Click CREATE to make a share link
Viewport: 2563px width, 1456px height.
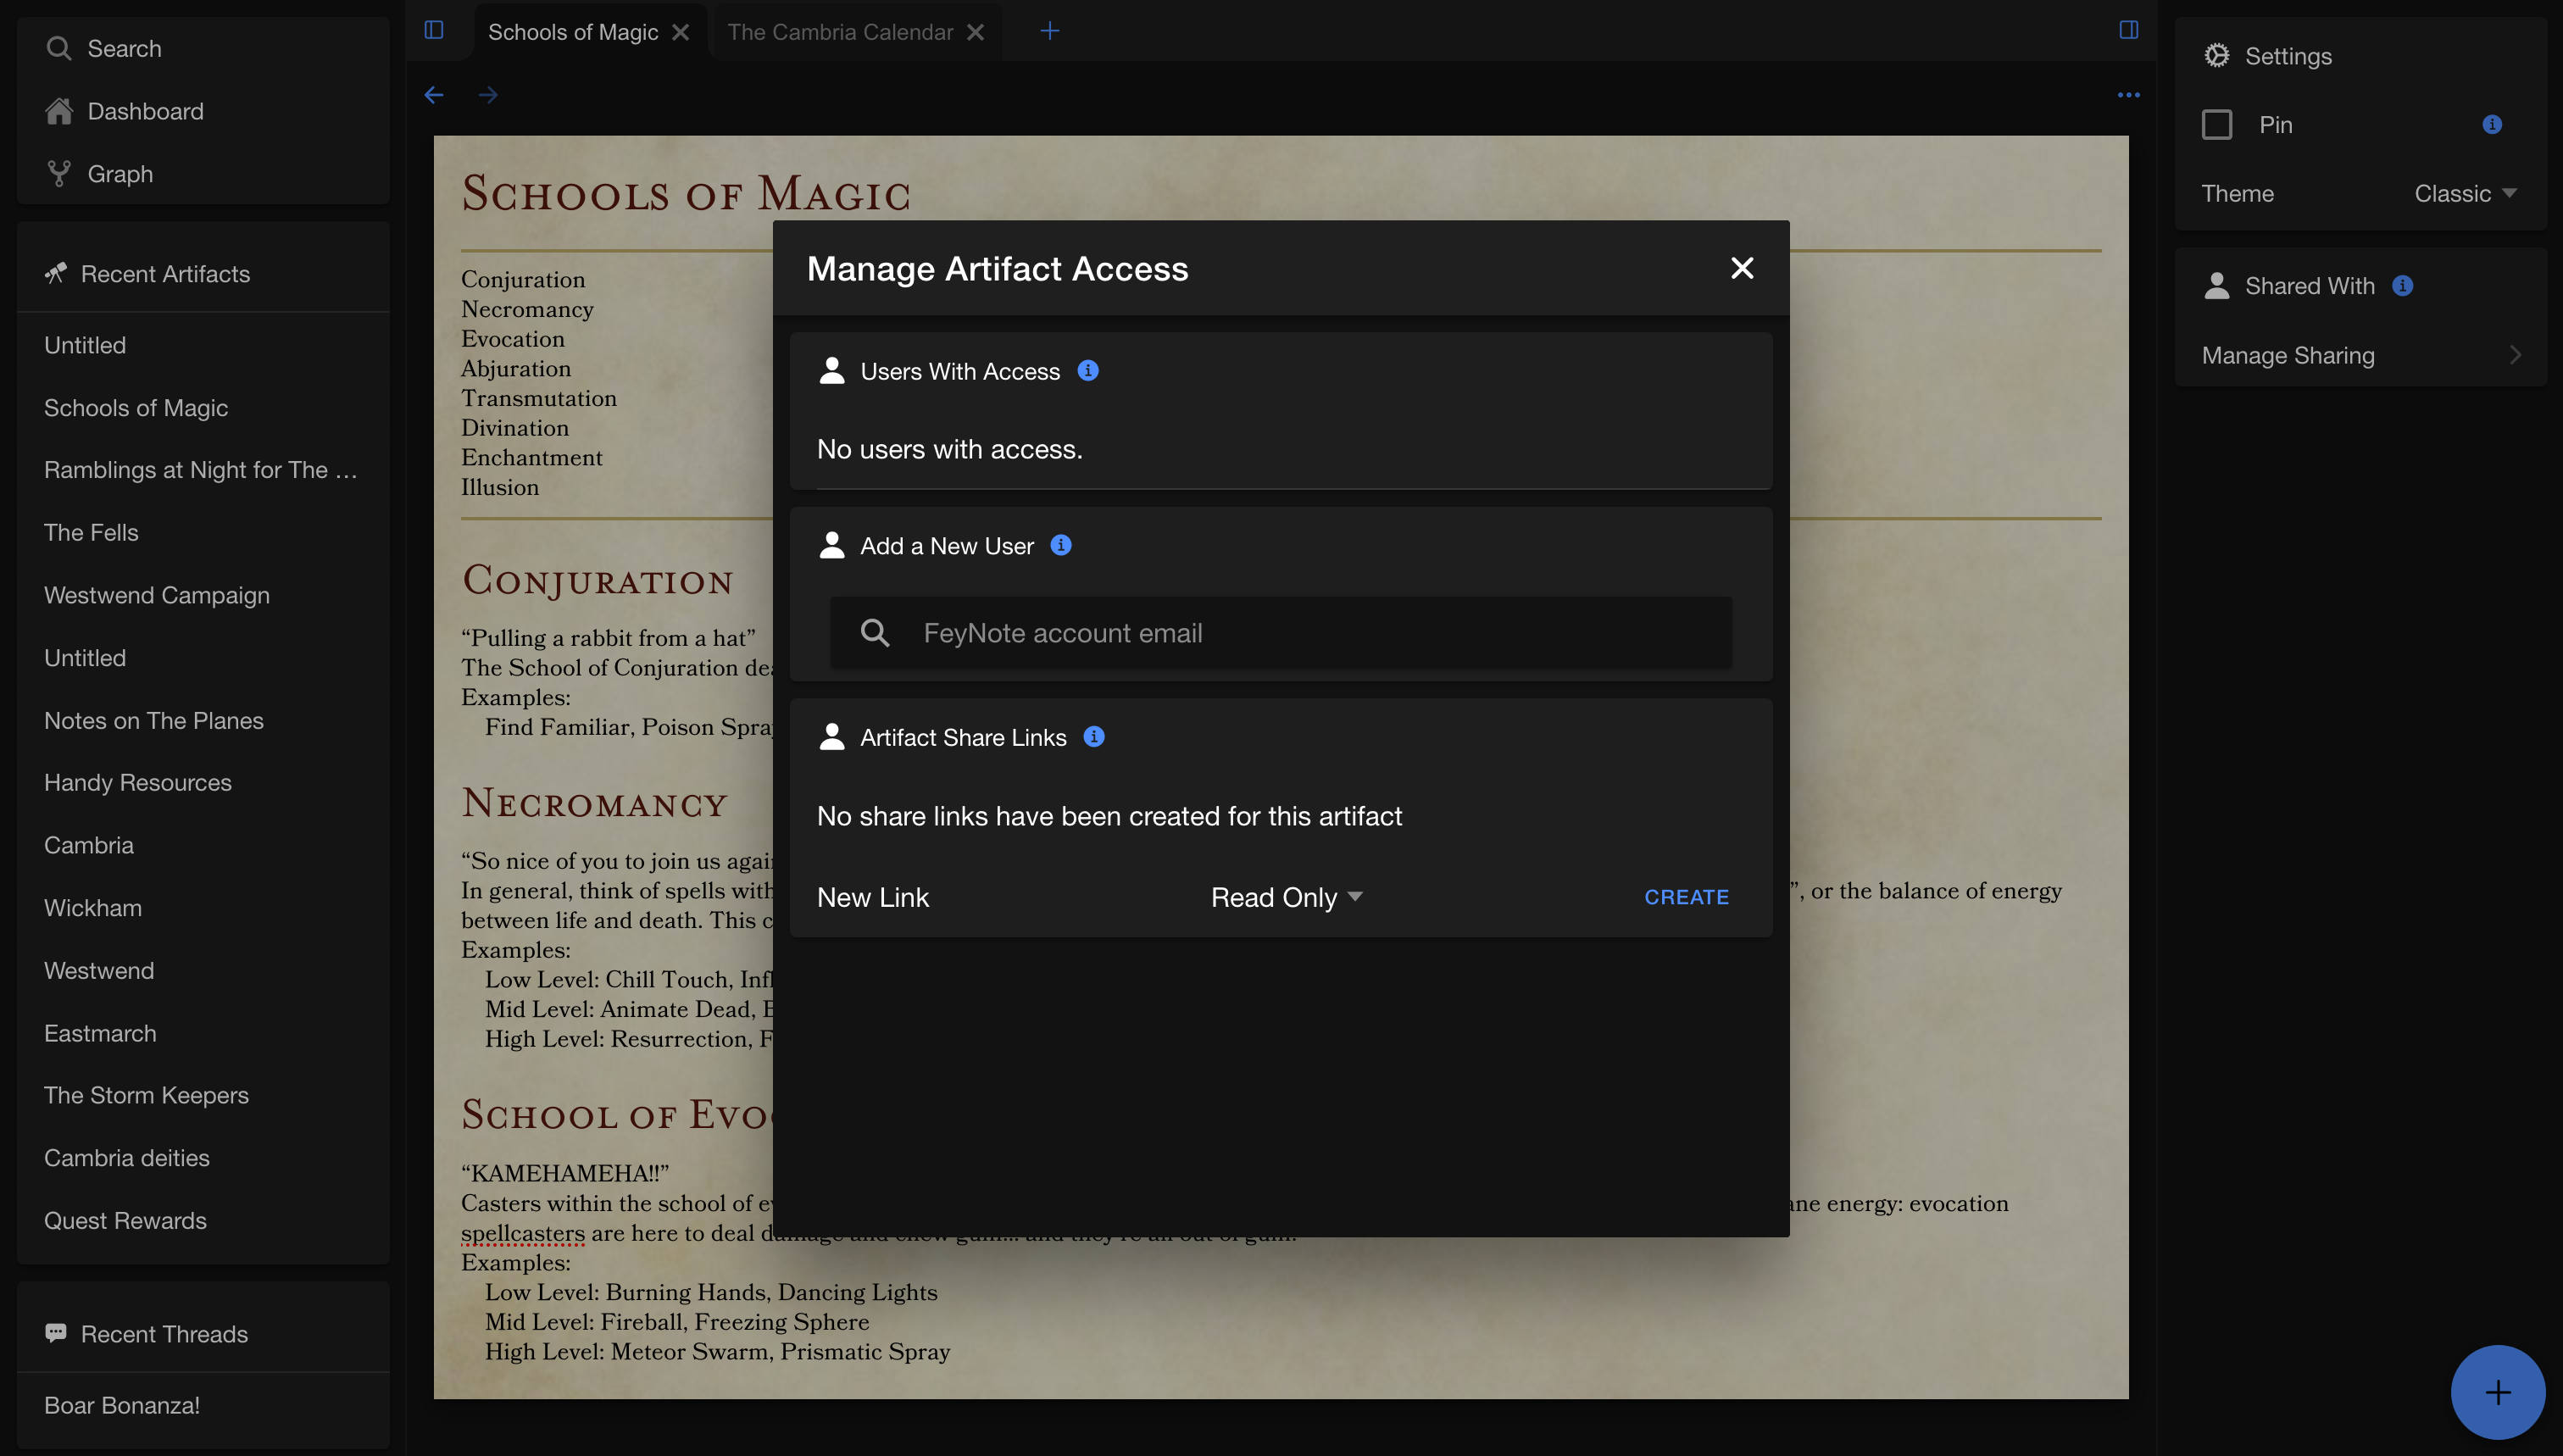pos(1686,897)
